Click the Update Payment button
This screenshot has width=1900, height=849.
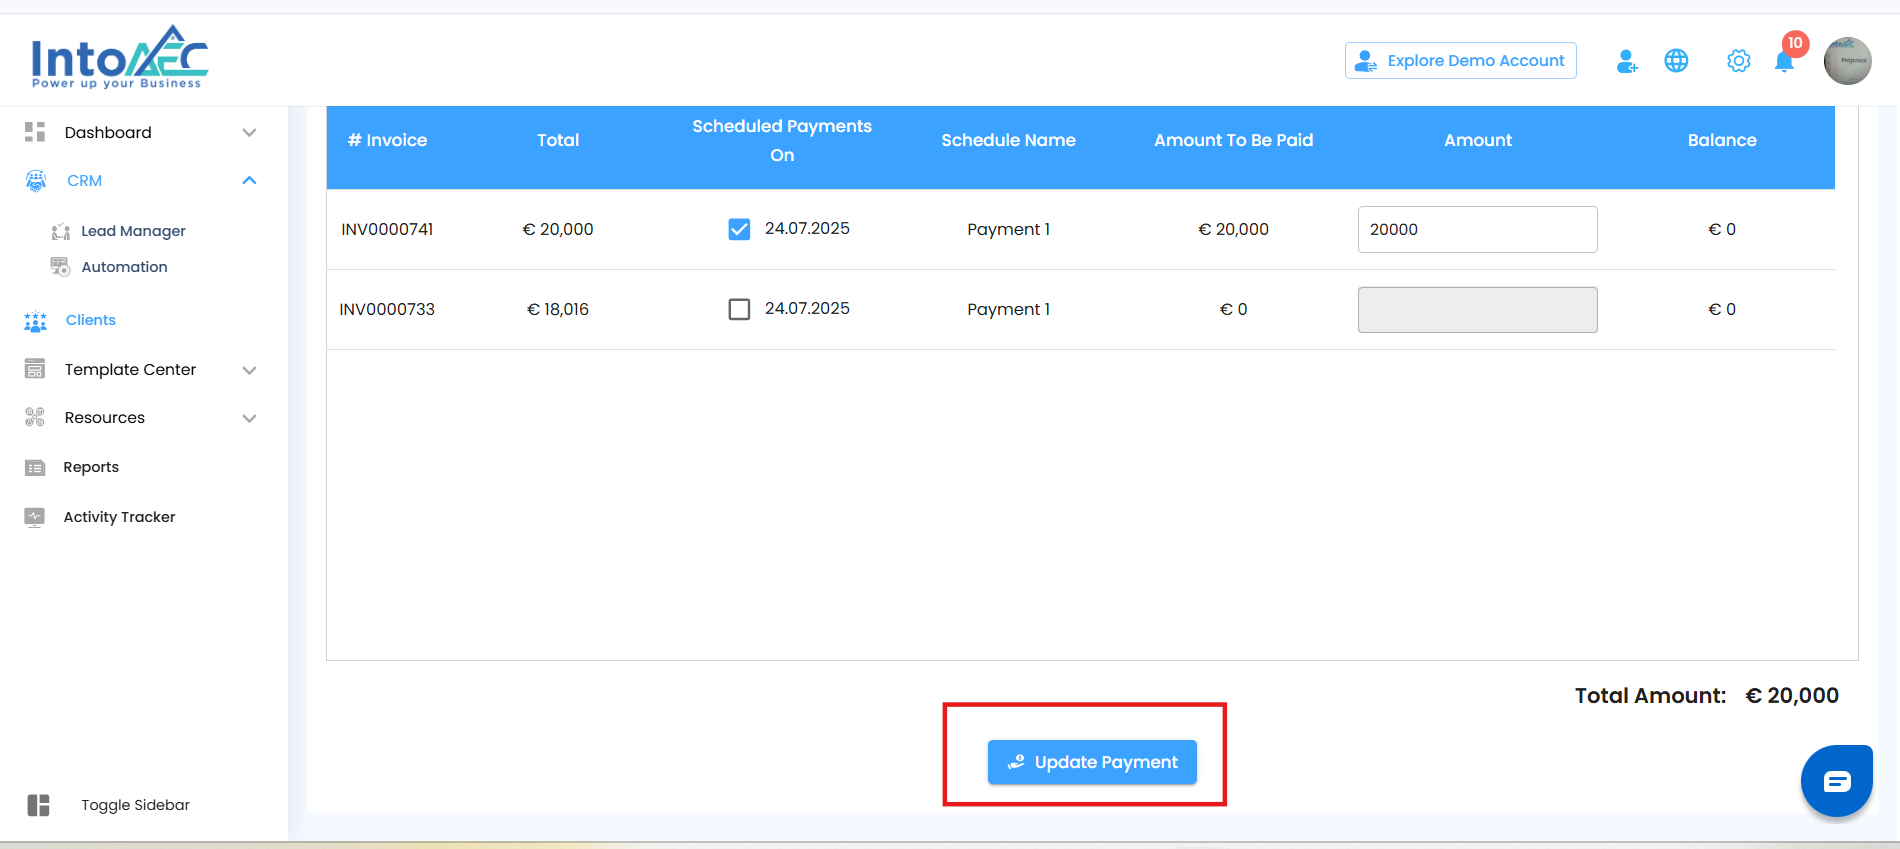pyautogui.click(x=1092, y=762)
